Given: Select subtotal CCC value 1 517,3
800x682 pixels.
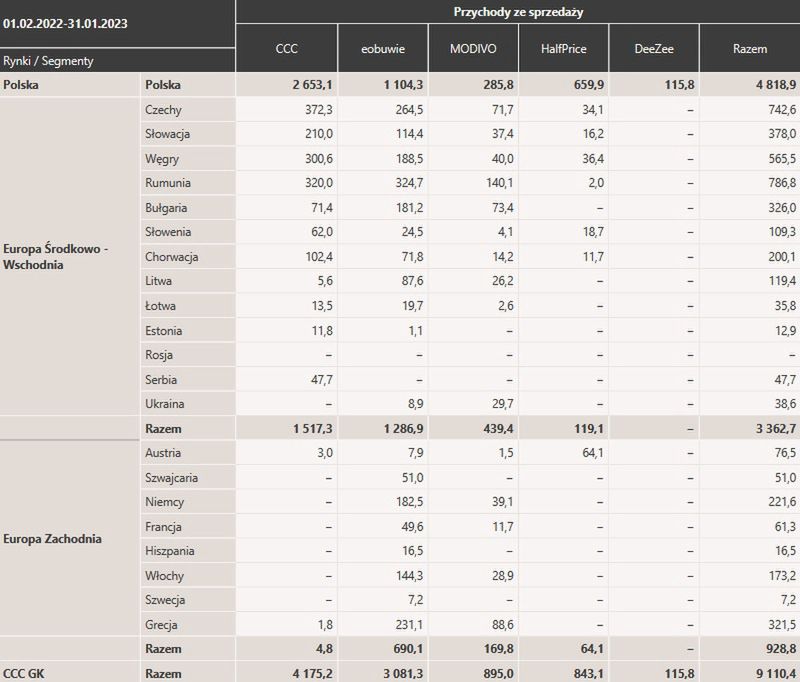Looking at the screenshot, I should 312,428.
